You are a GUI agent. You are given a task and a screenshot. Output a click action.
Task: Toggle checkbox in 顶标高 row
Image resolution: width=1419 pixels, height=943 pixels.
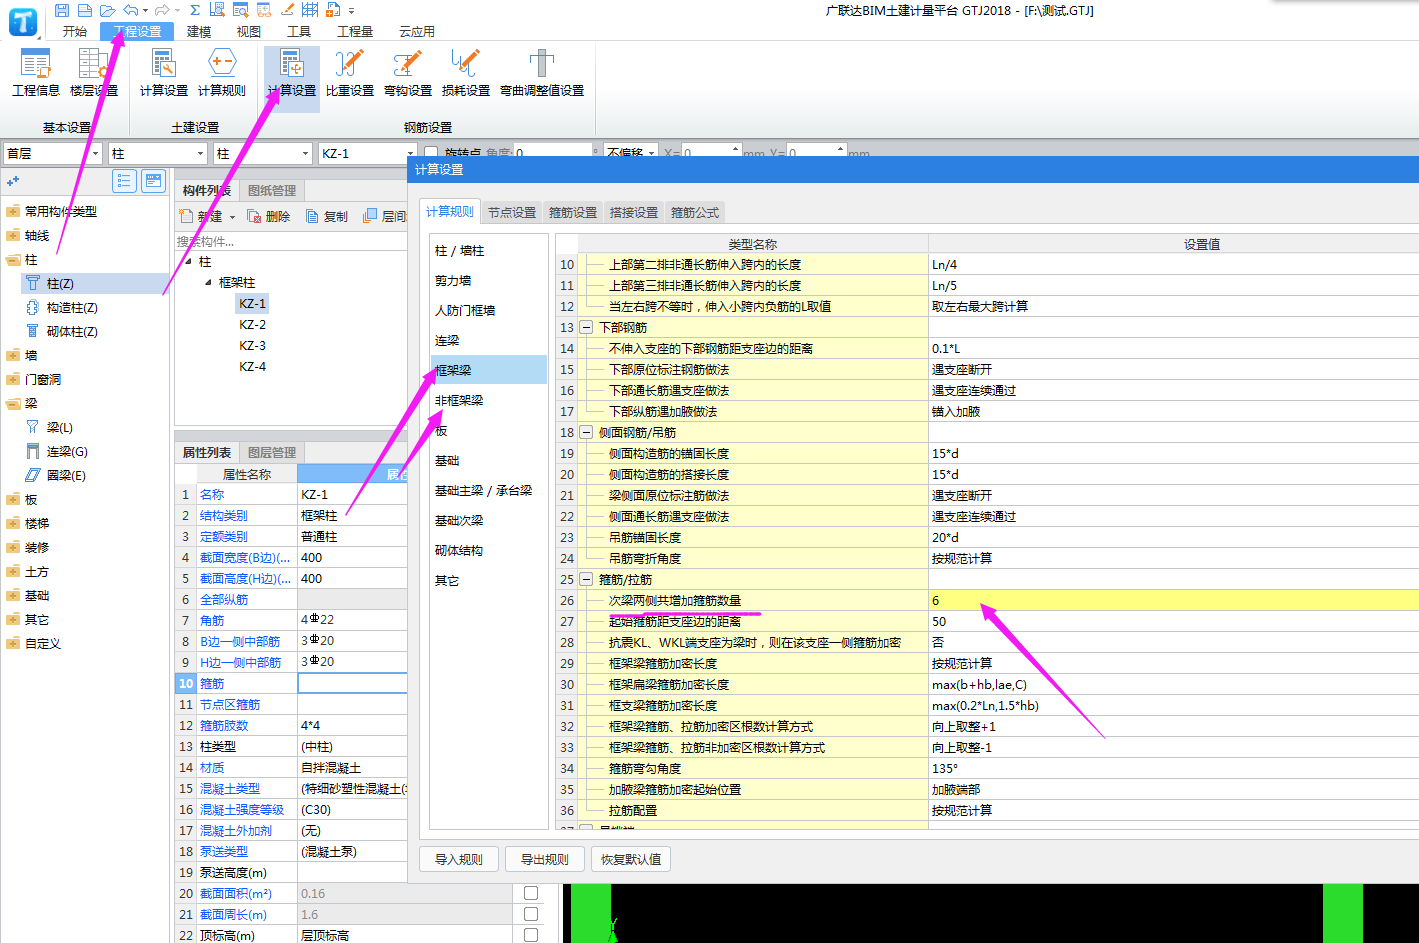point(531,936)
